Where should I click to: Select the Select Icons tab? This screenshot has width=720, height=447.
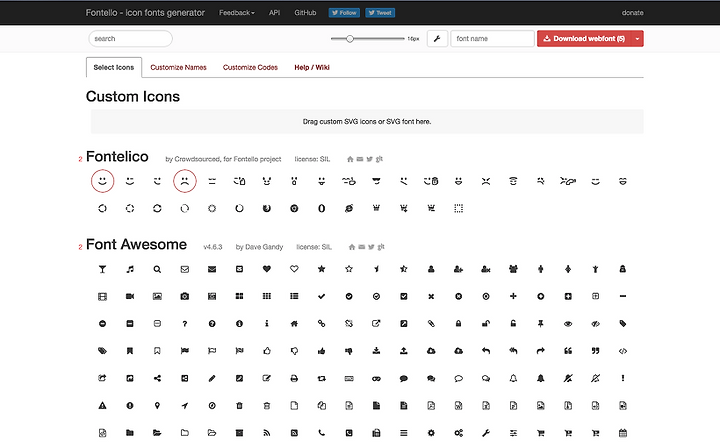114,68
